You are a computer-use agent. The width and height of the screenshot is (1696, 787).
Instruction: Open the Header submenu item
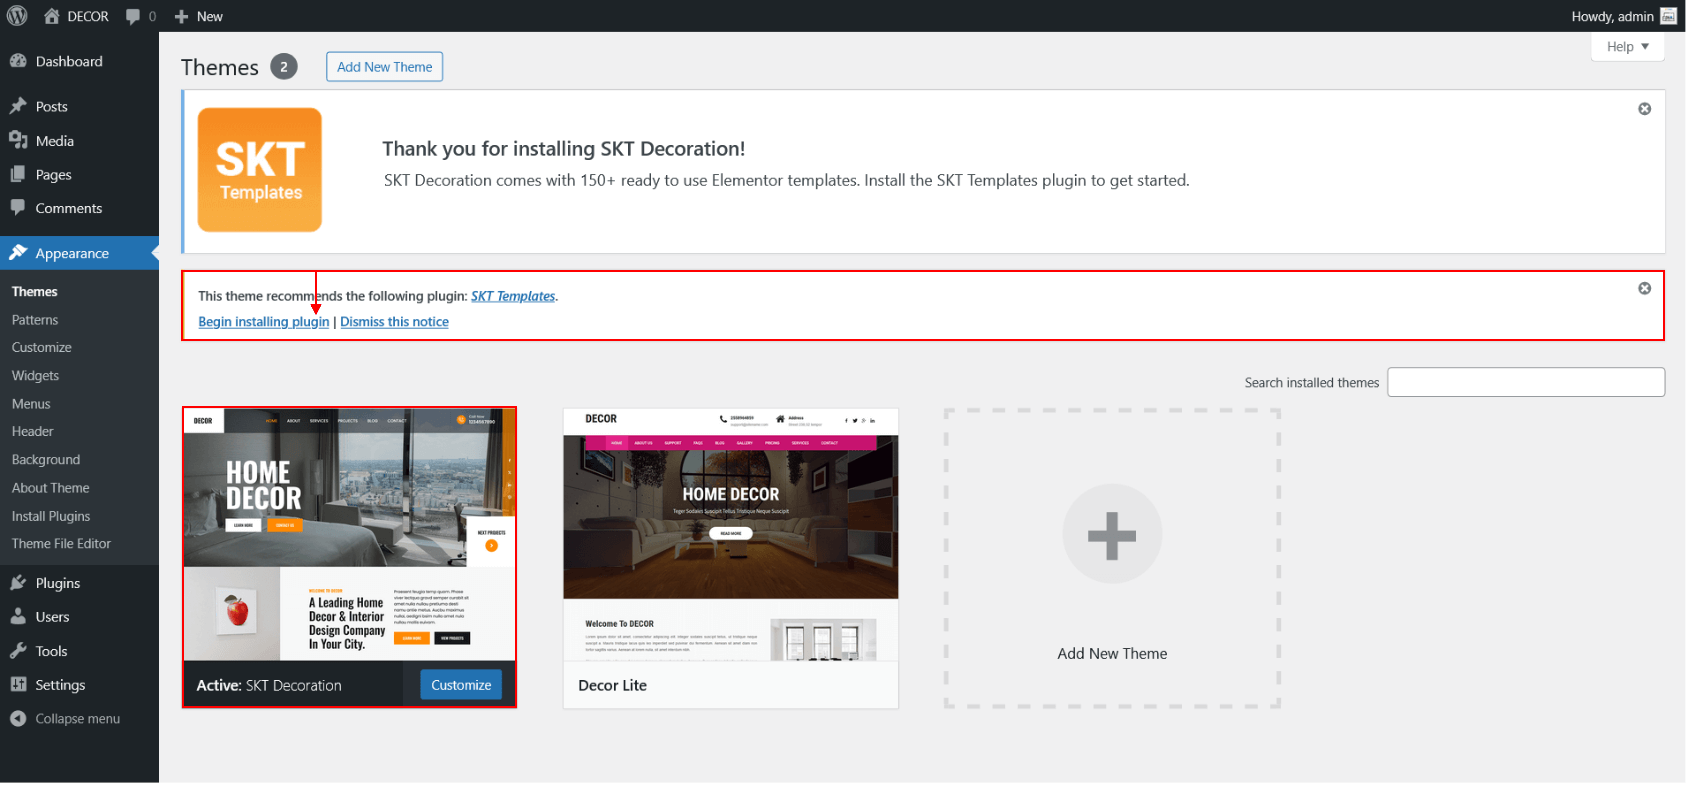pos(33,432)
